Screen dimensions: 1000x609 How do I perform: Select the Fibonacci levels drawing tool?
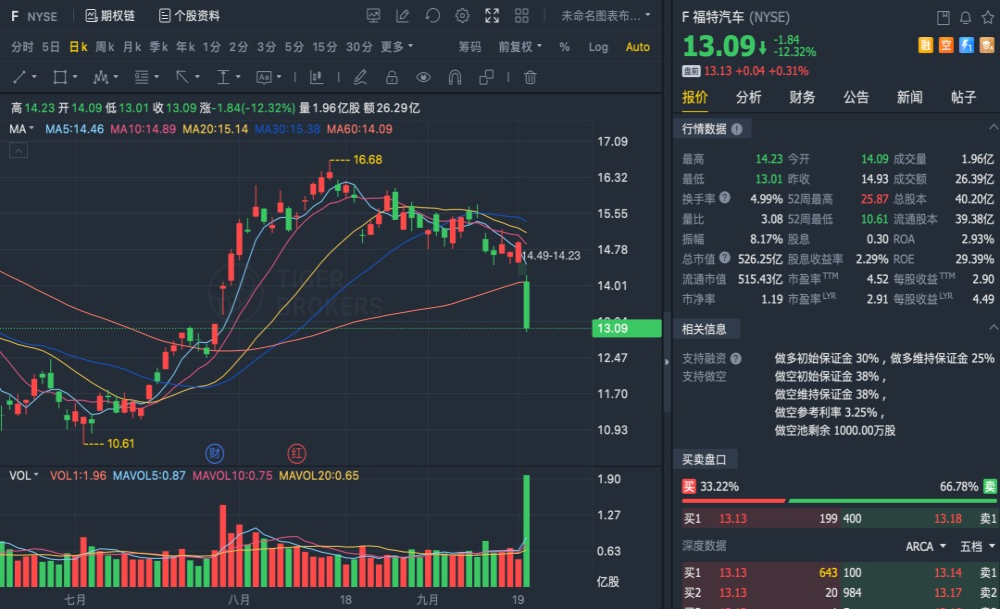click(142, 77)
